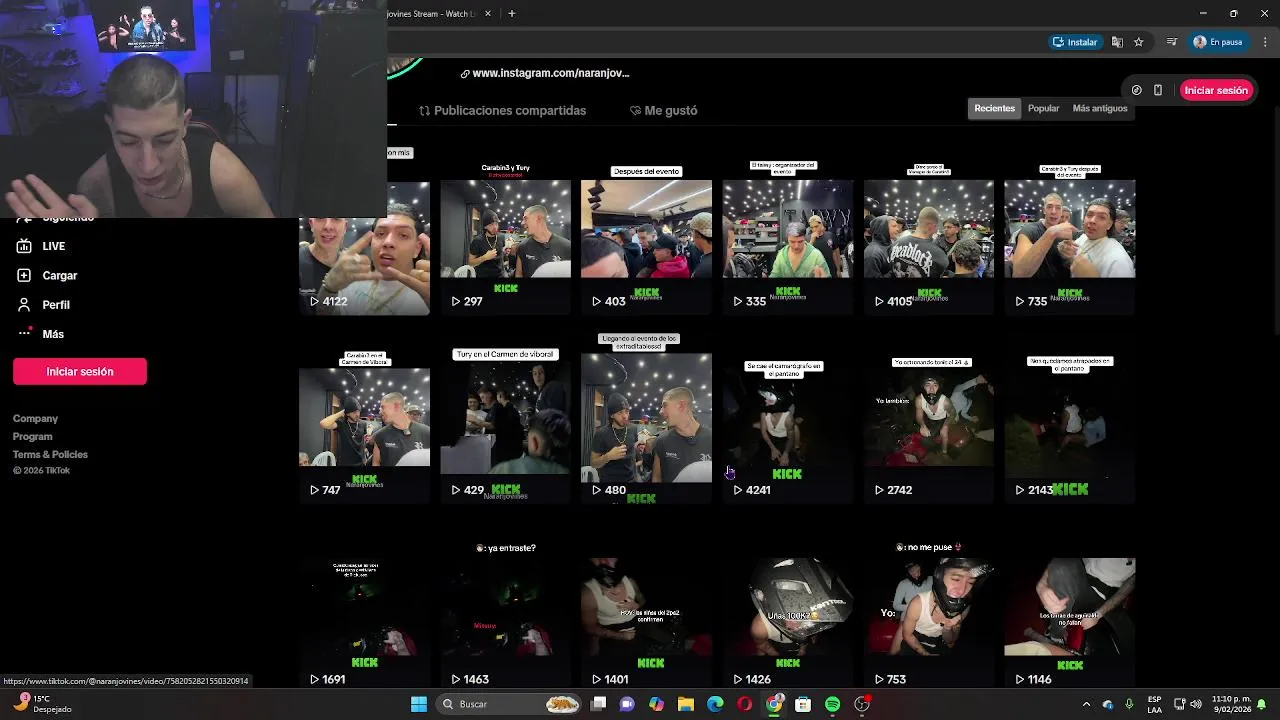Switch to the Me gustó tab
Viewport: 1280px width, 720px height.
coord(663,110)
